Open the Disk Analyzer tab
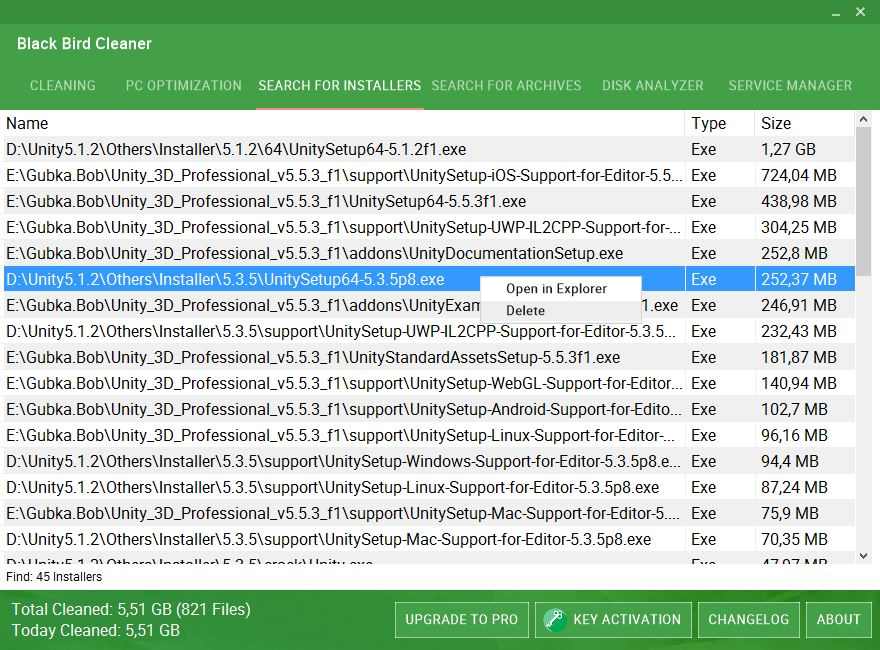Viewport: 880px width, 650px height. pos(652,86)
